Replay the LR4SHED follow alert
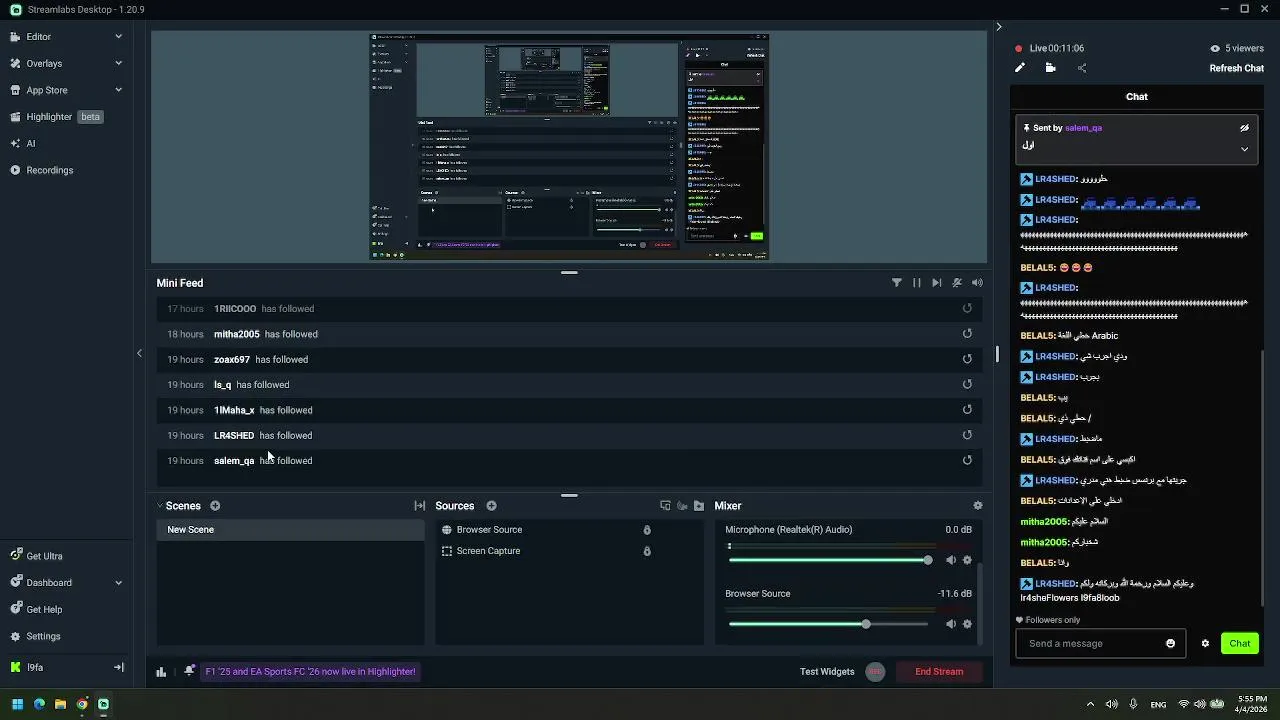The height and width of the screenshot is (720, 1280). (x=967, y=435)
